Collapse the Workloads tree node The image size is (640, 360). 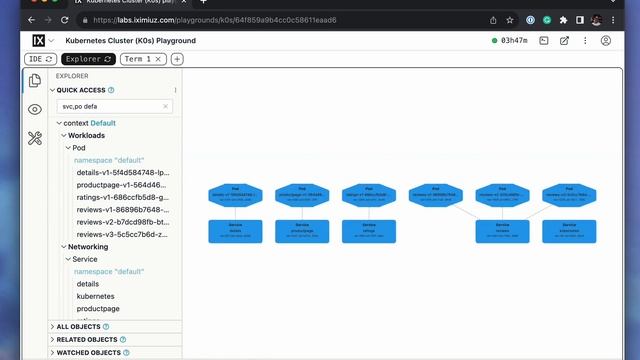[x=64, y=135]
